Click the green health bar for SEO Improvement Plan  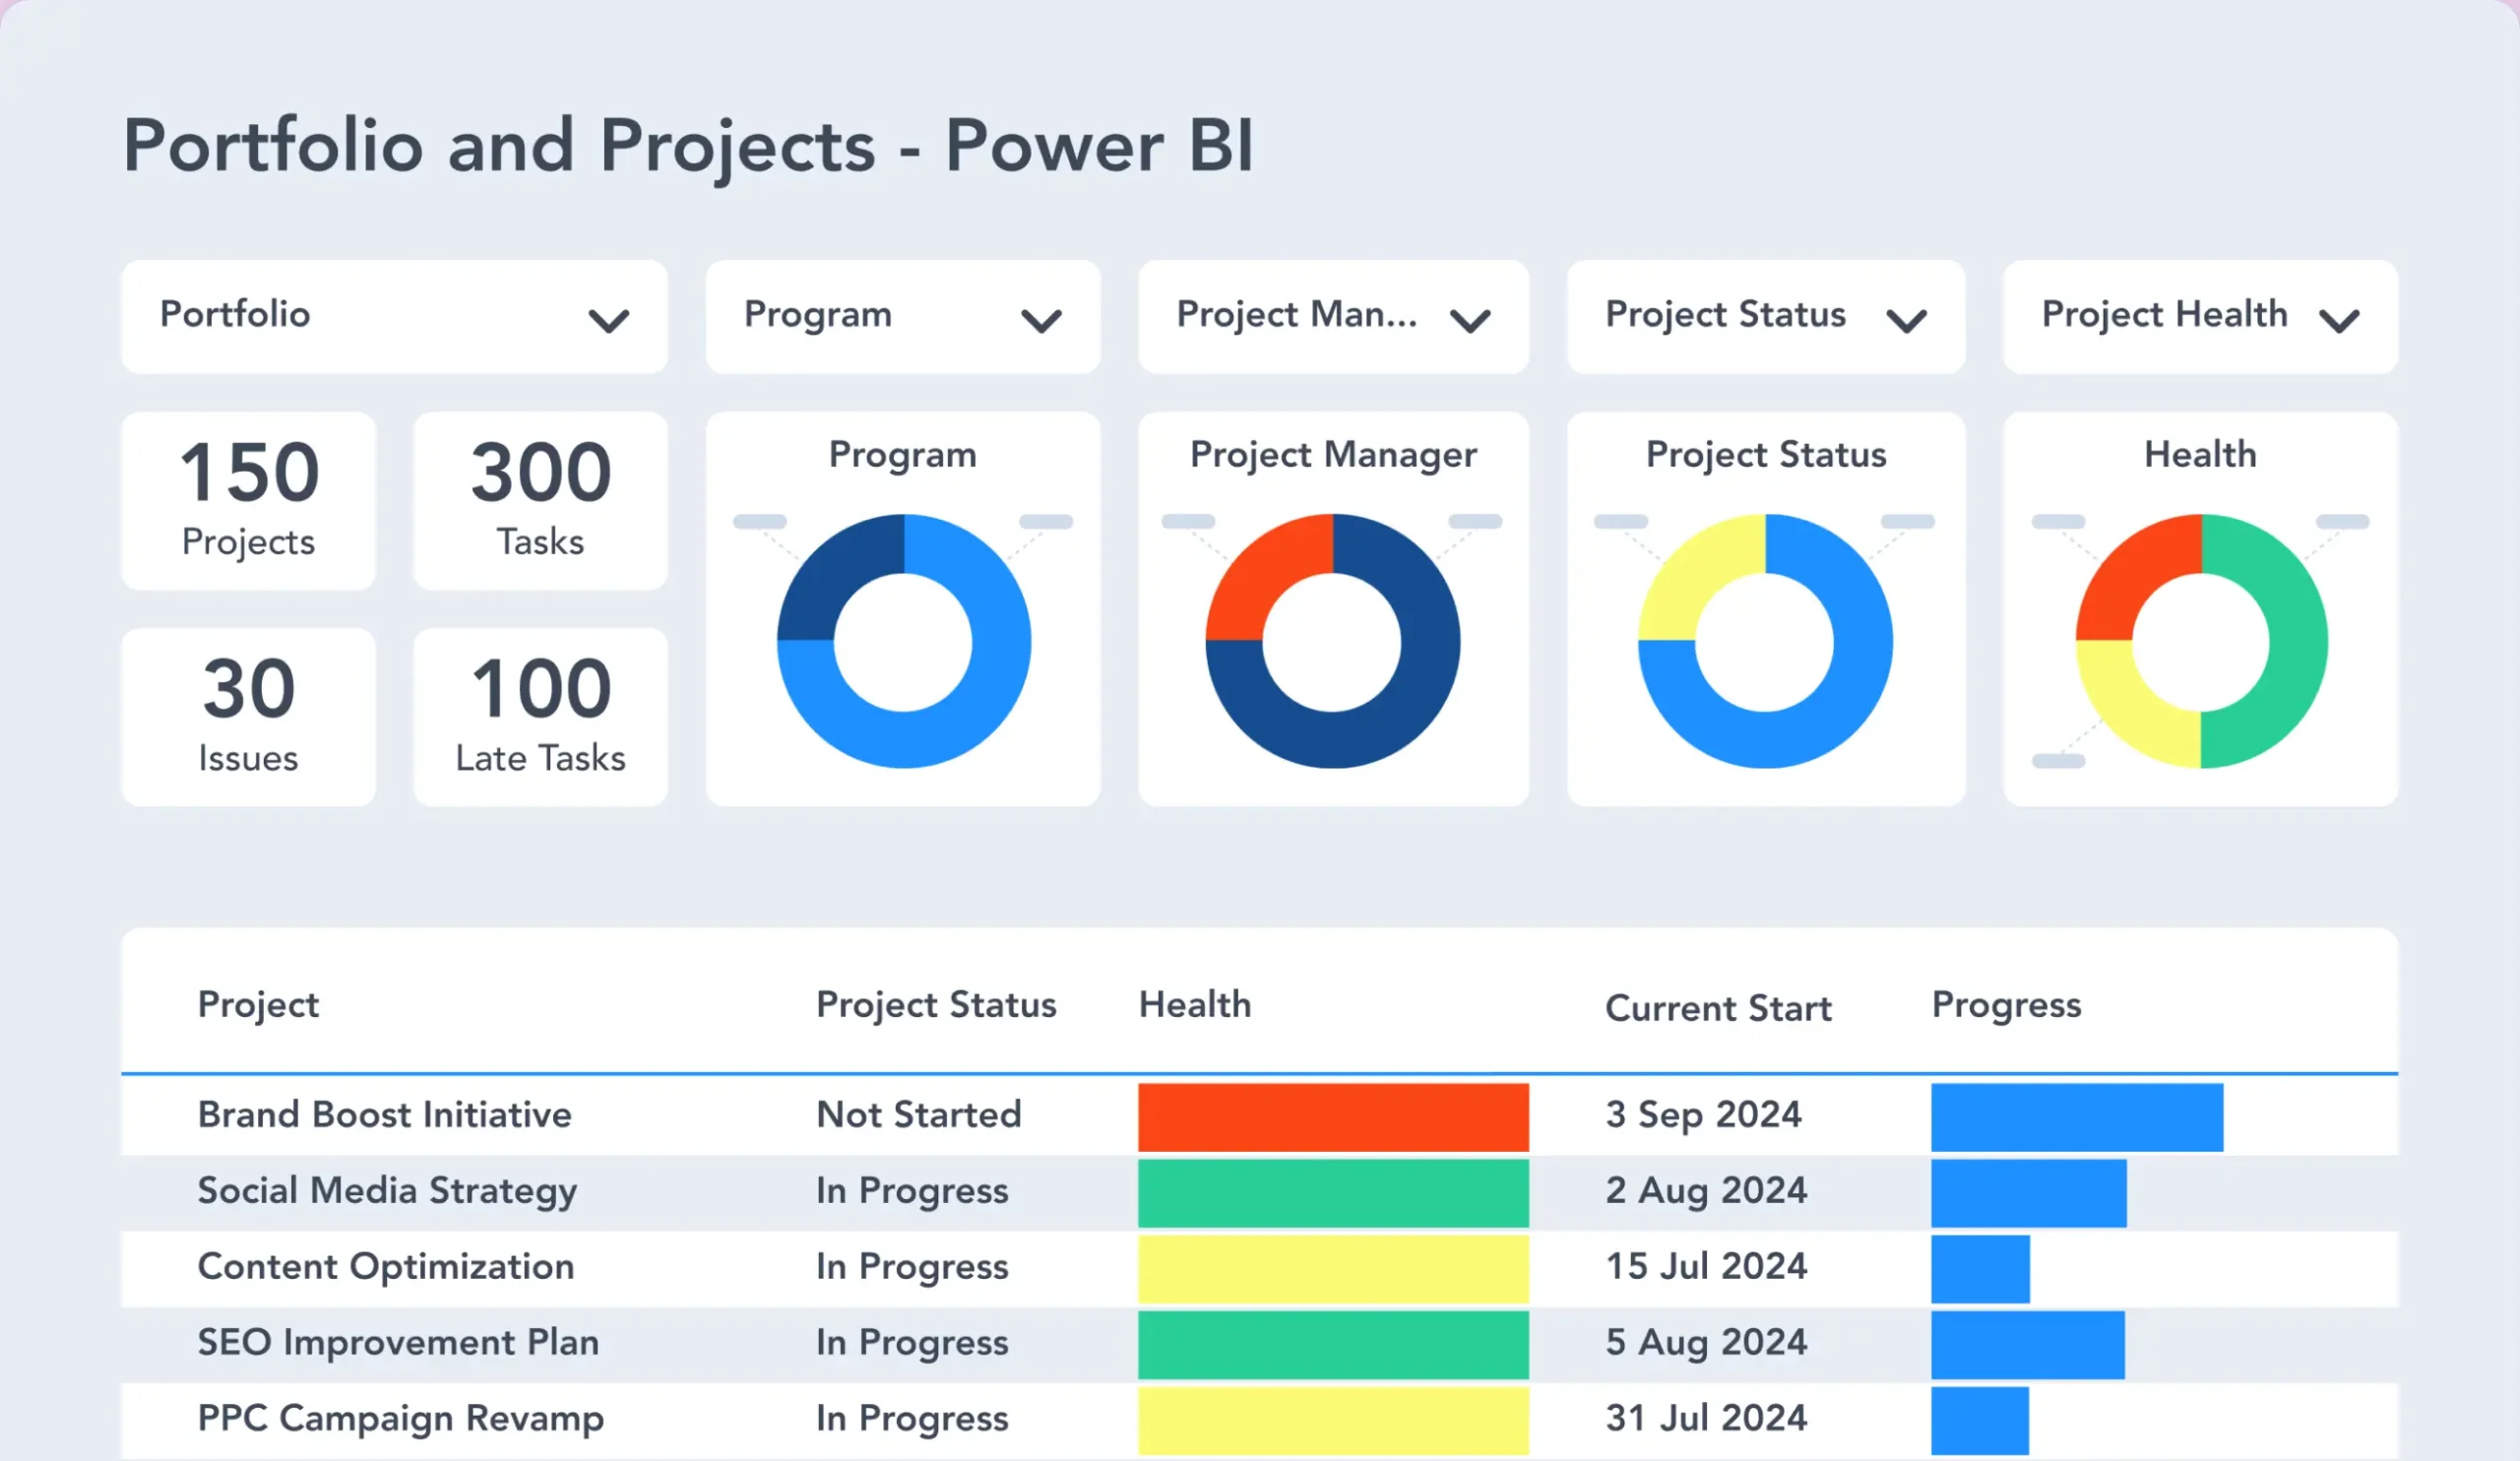coord(1332,1342)
